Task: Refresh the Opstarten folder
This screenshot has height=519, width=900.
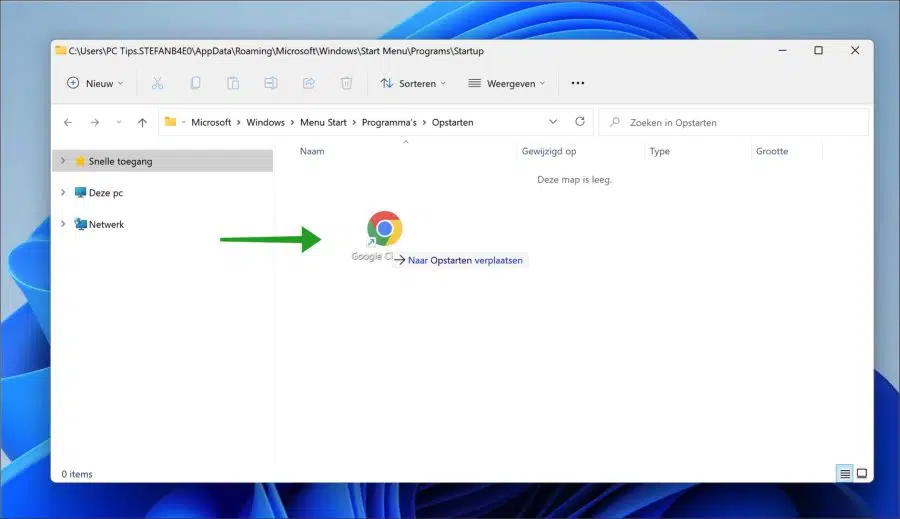Action: coord(580,122)
